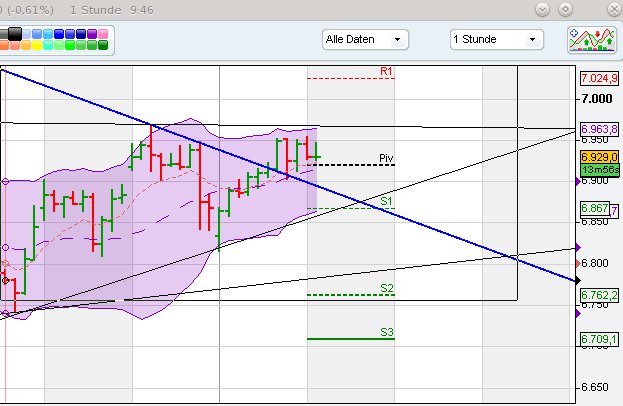The width and height of the screenshot is (623, 406).
Task: Select the pink axis marker beside 6.800
Action: (x=578, y=263)
